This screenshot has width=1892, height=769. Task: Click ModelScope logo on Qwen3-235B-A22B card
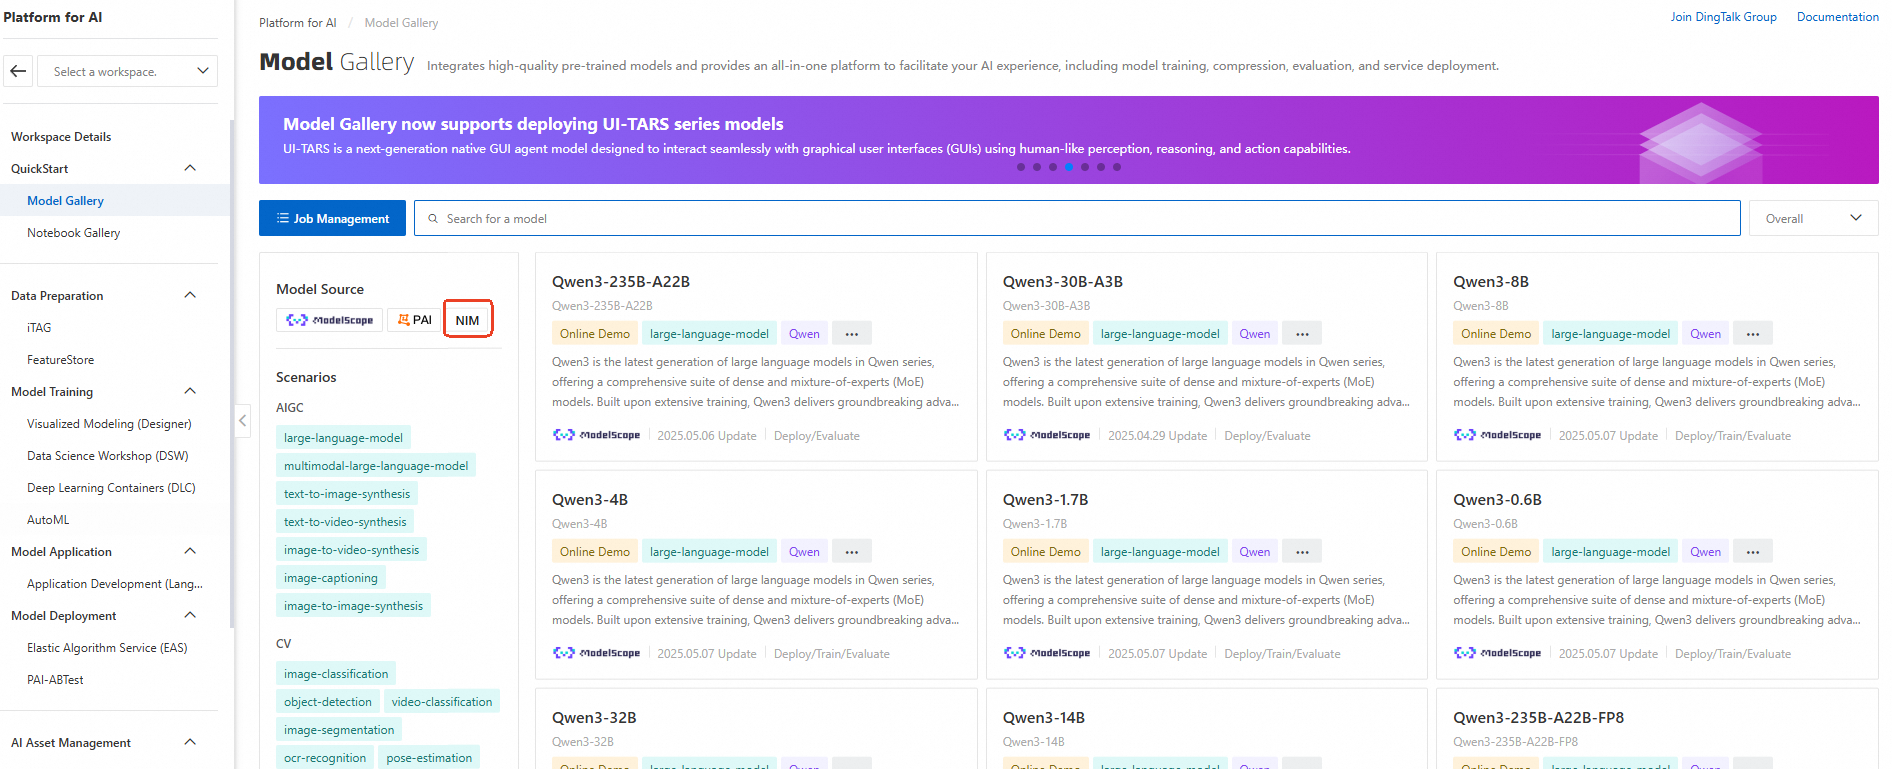(x=596, y=435)
